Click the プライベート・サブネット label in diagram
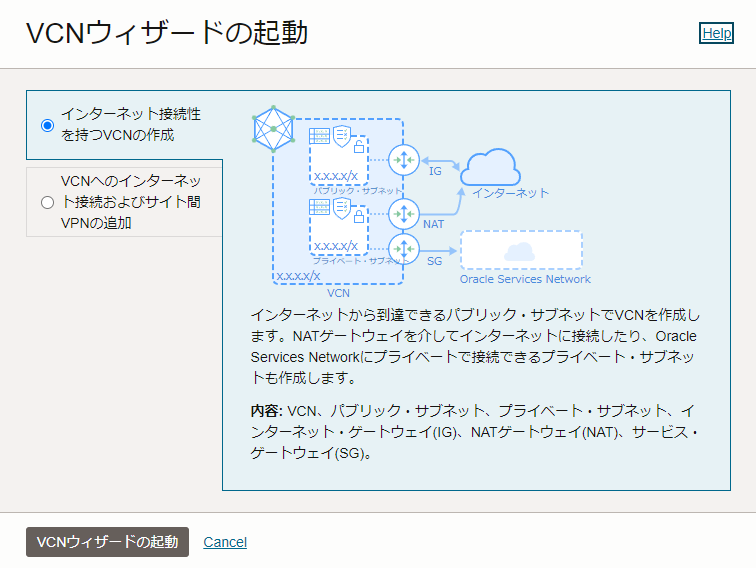 (360, 261)
